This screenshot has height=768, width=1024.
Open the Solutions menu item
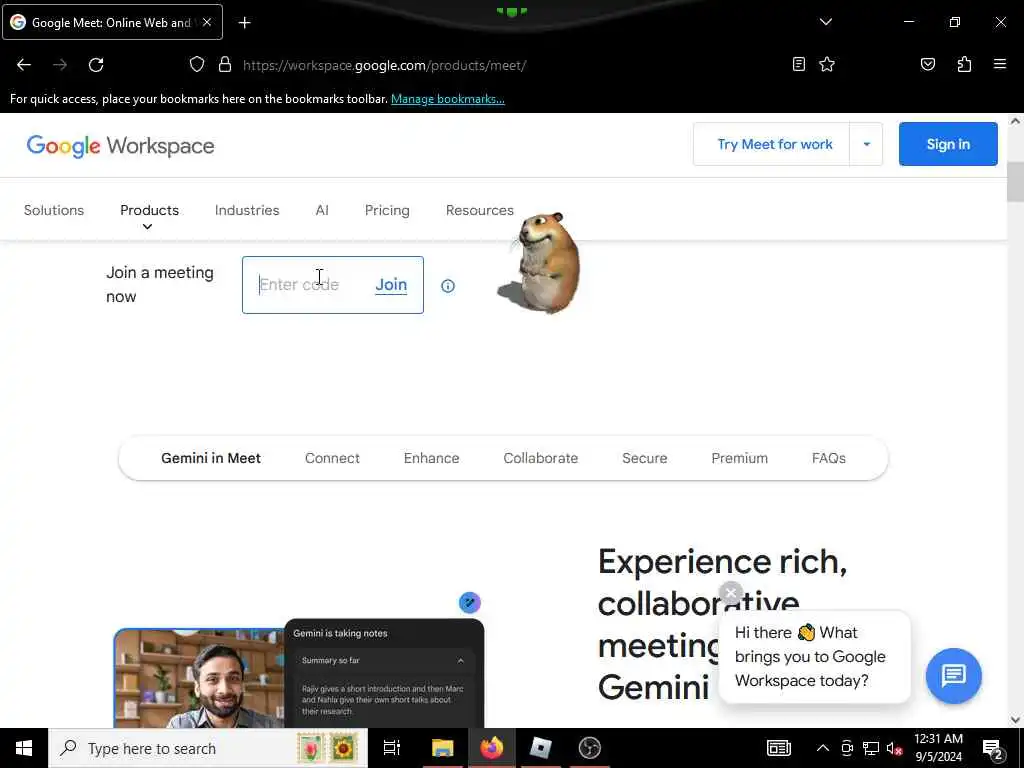[54, 210]
